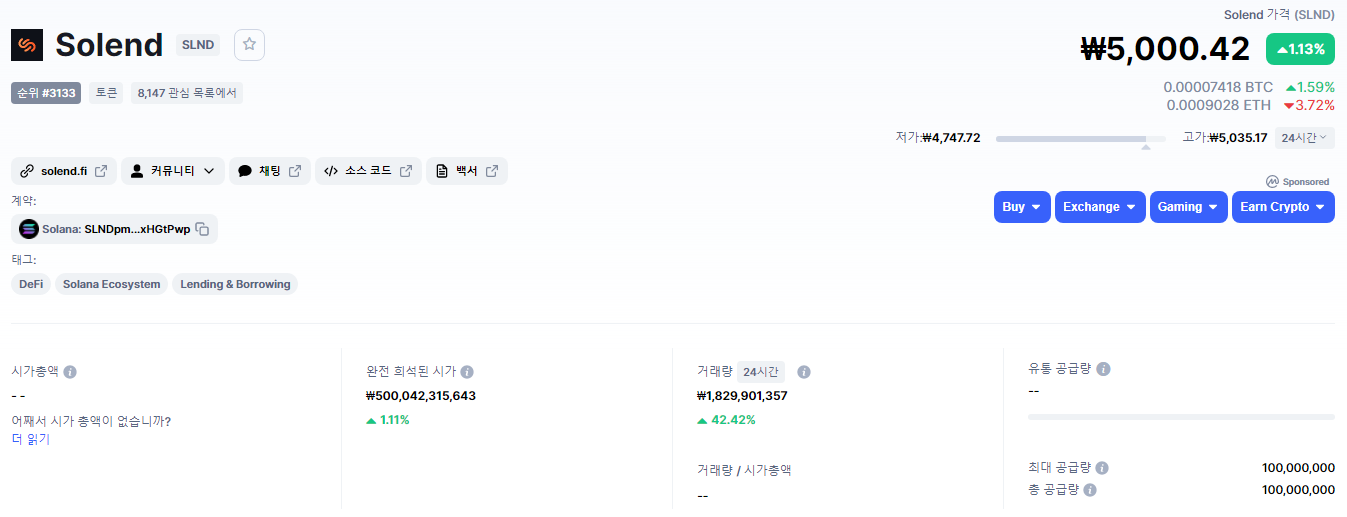The image size is (1347, 517).
Task: Click the Solend logo icon
Action: 27,45
